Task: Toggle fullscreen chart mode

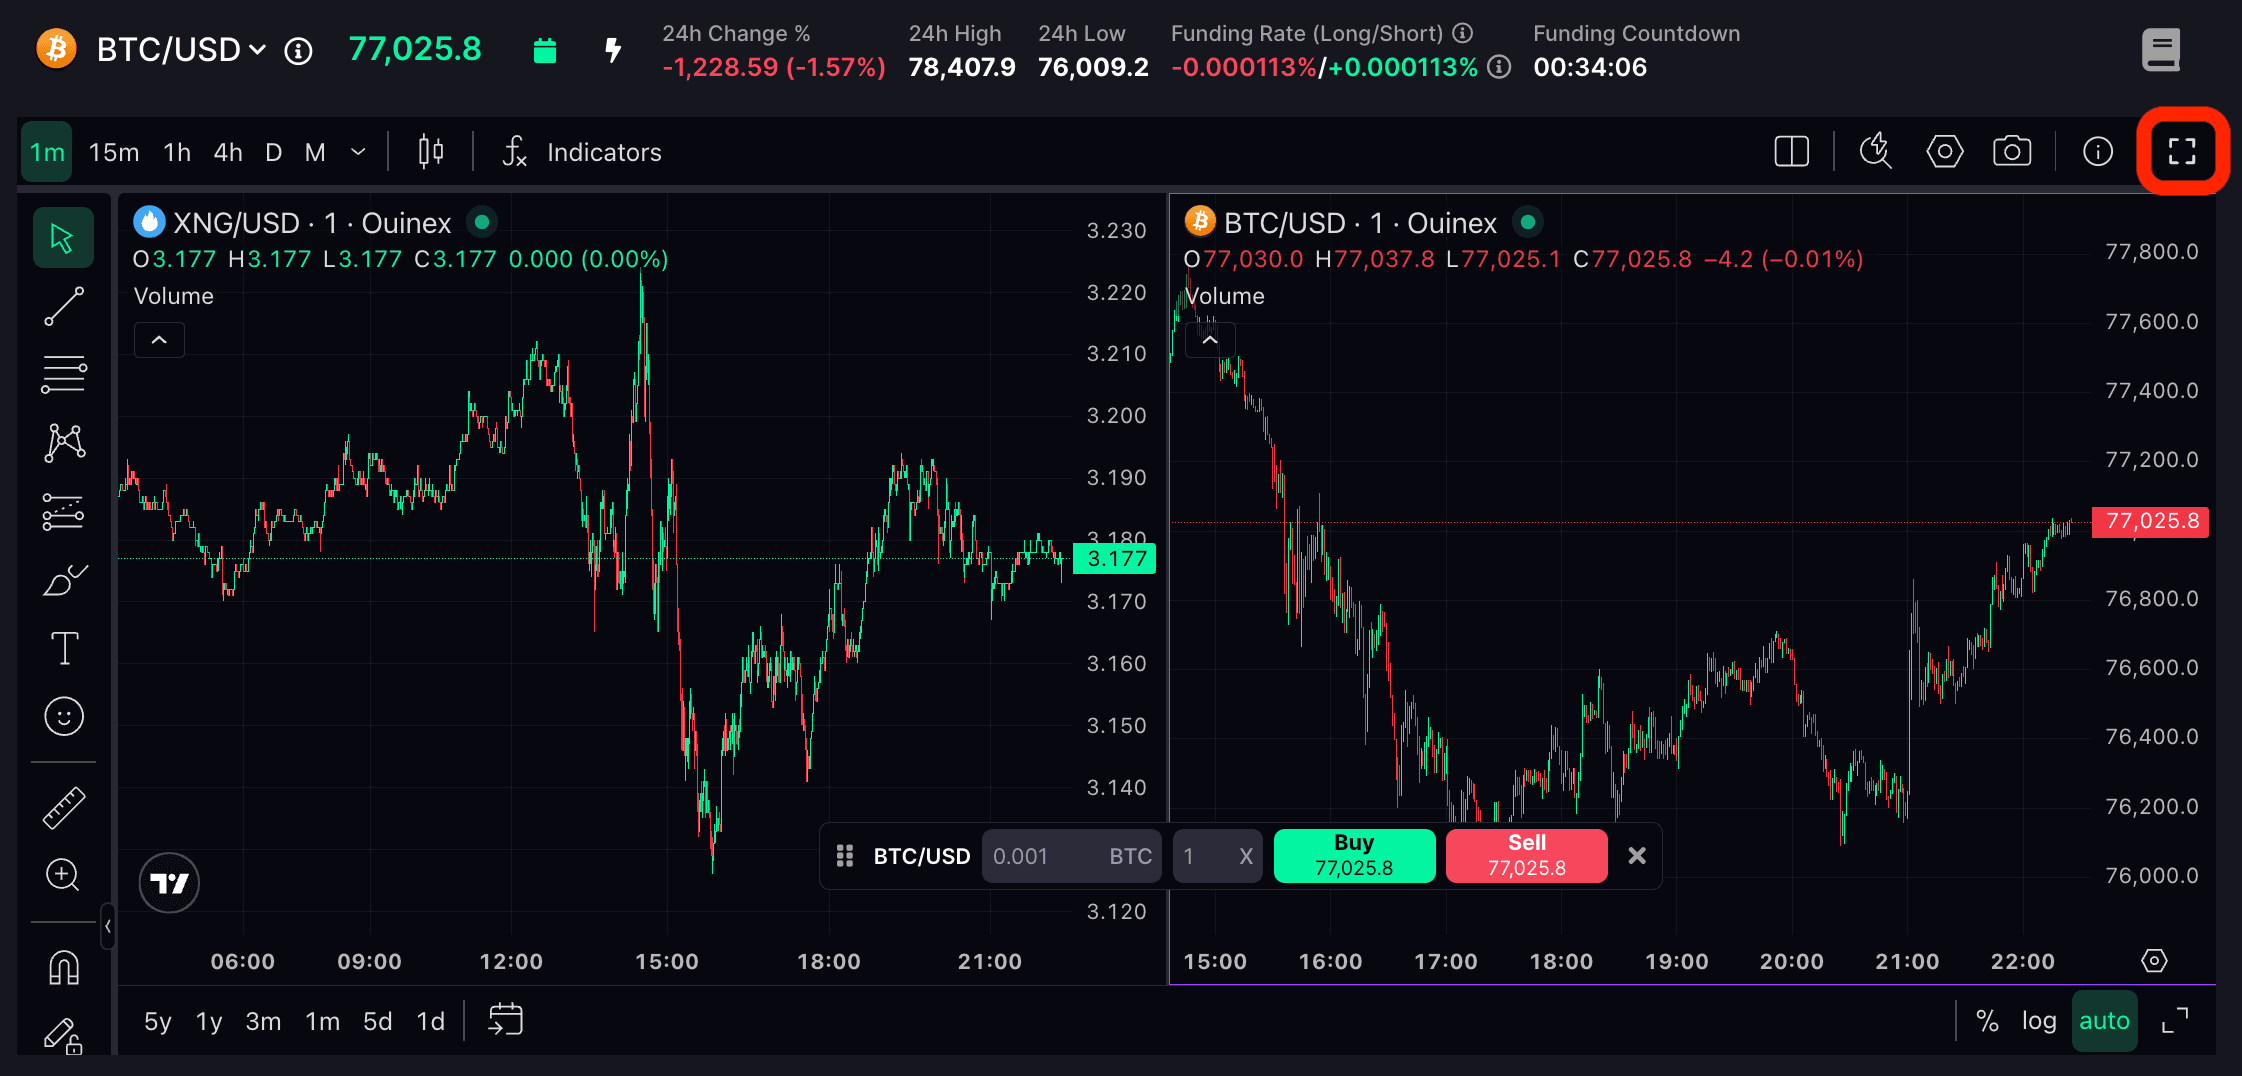Action: pos(2182,152)
